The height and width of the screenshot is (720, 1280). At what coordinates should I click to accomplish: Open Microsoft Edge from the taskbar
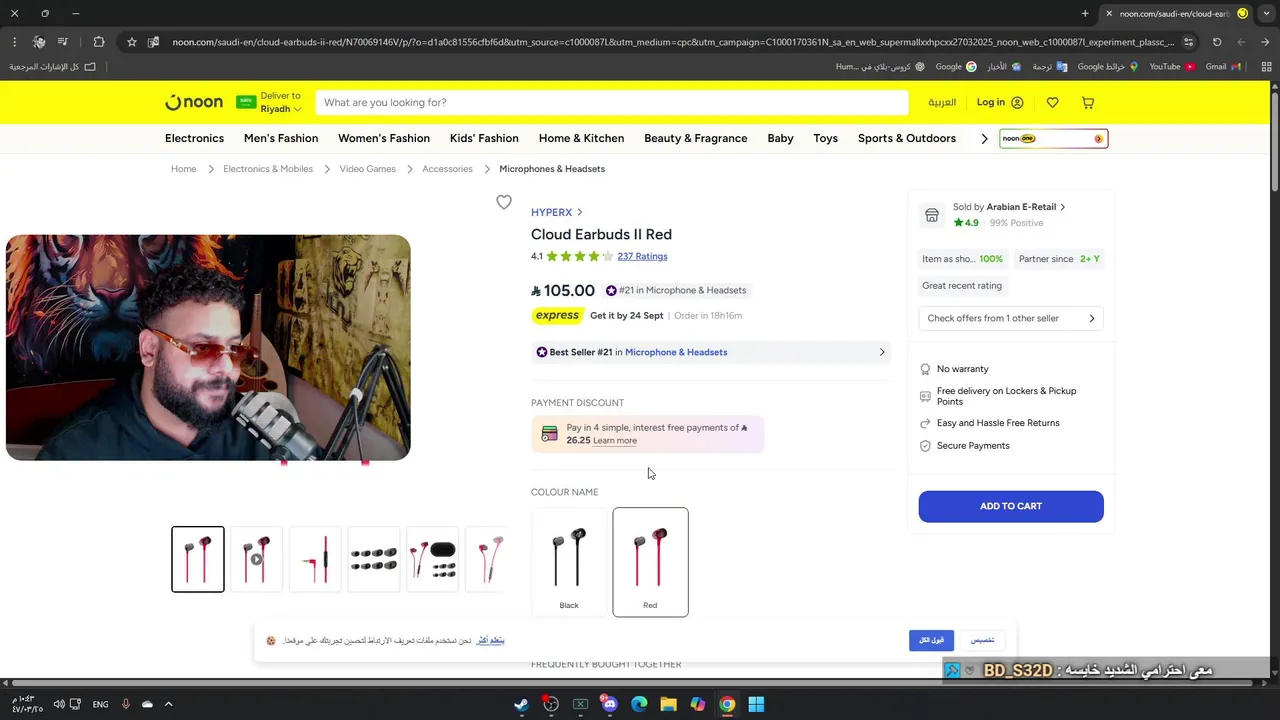coord(639,704)
